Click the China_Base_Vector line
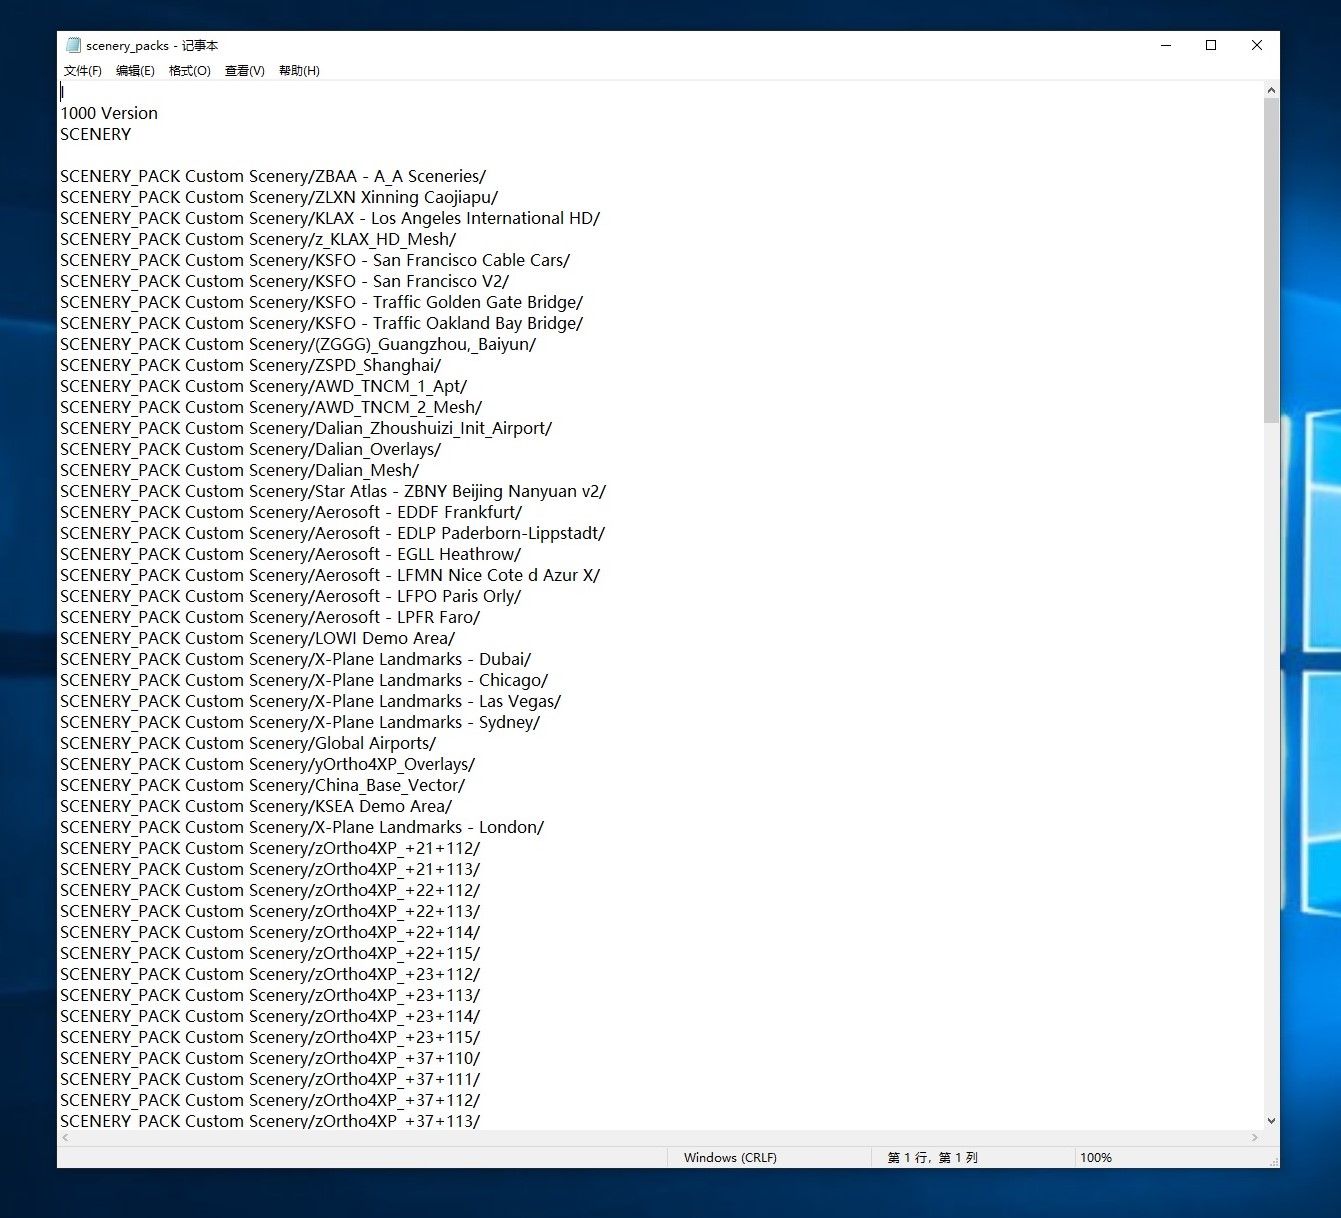The width and height of the screenshot is (1341, 1218). 263,785
